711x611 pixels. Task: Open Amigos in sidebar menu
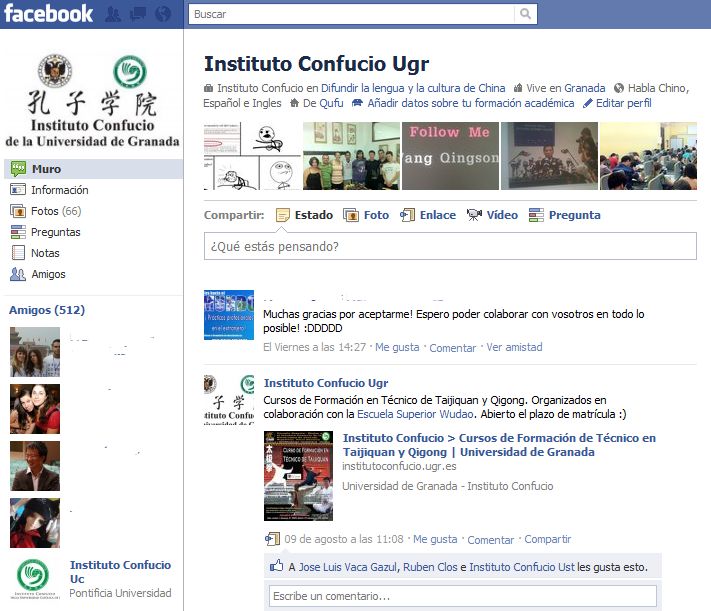pyautogui.click(x=48, y=274)
